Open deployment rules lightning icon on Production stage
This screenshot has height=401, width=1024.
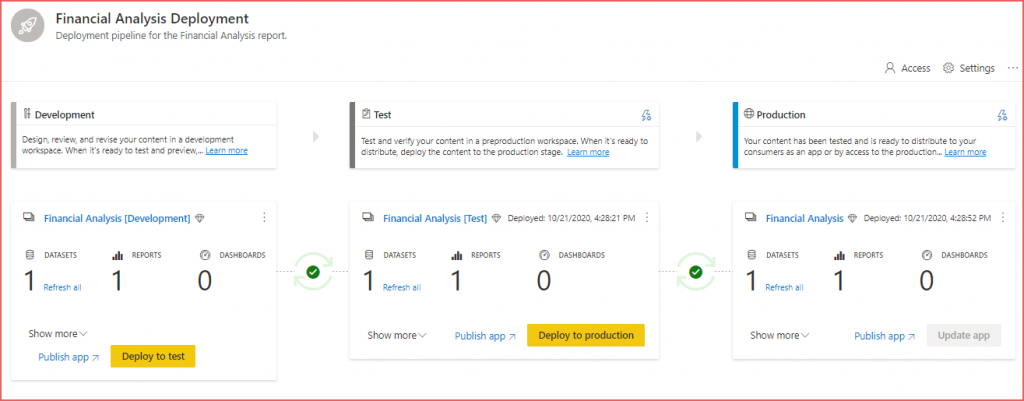click(x=1002, y=116)
